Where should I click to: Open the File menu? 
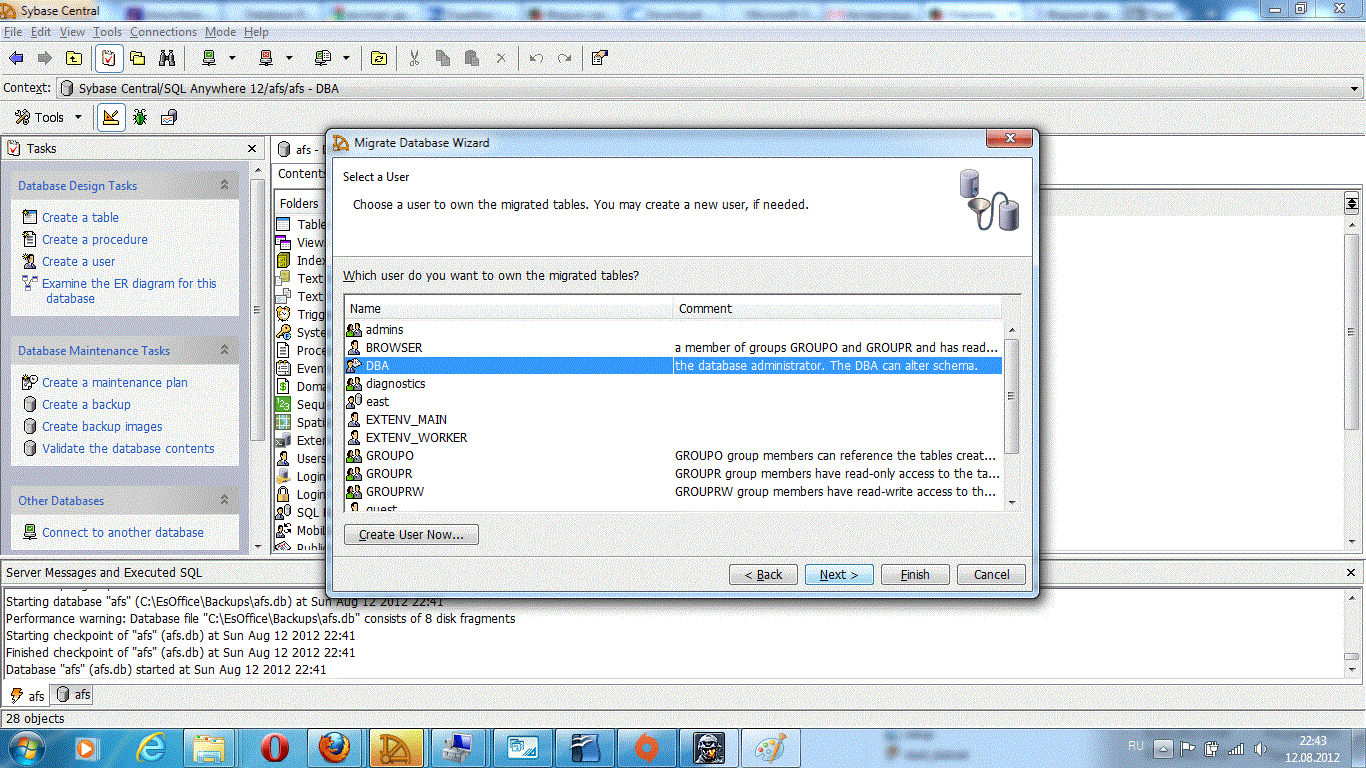click(13, 32)
